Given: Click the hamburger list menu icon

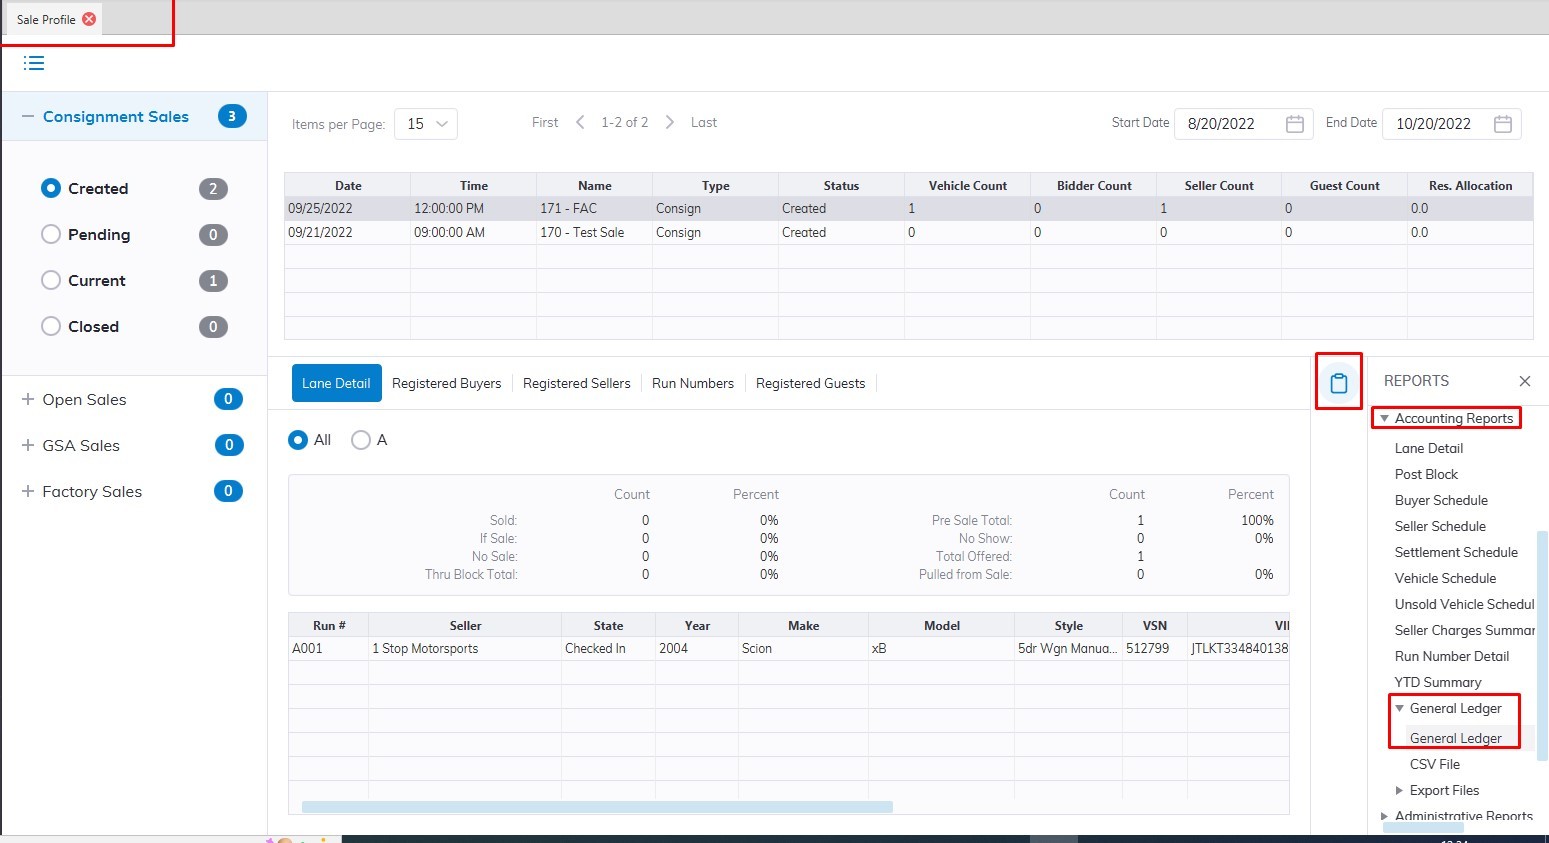Looking at the screenshot, I should pos(34,63).
